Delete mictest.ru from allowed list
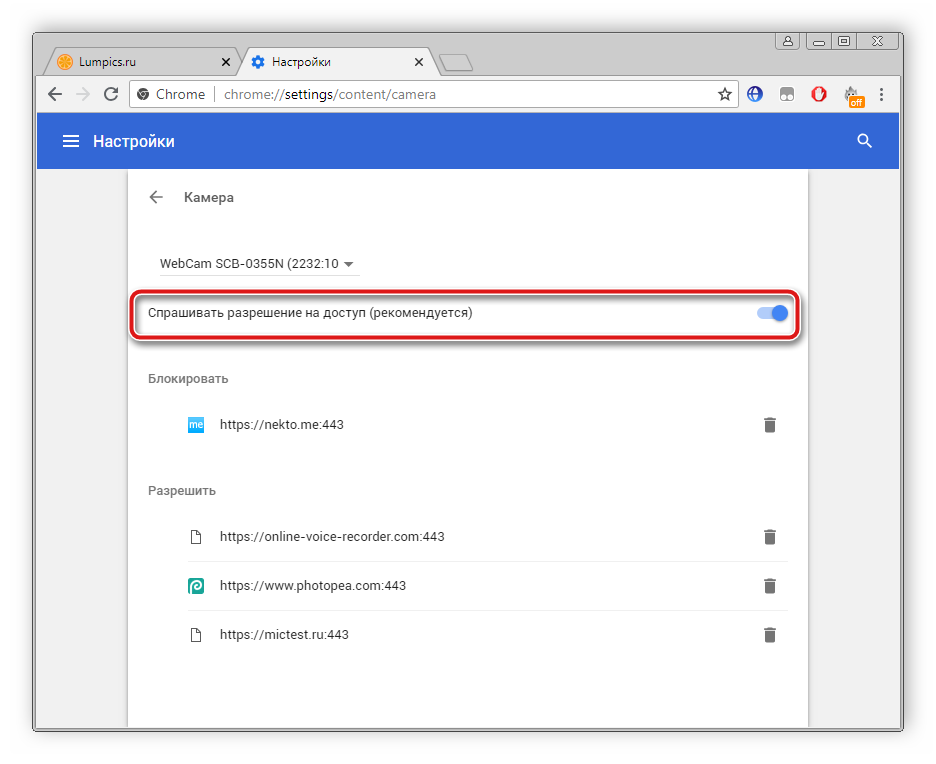The image size is (936, 764). 770,635
